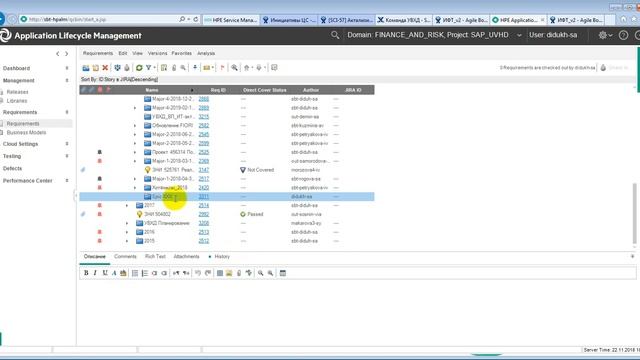Expand the Dashboard sidebar section
The image size is (640, 360).
pyautogui.click(x=67, y=68)
